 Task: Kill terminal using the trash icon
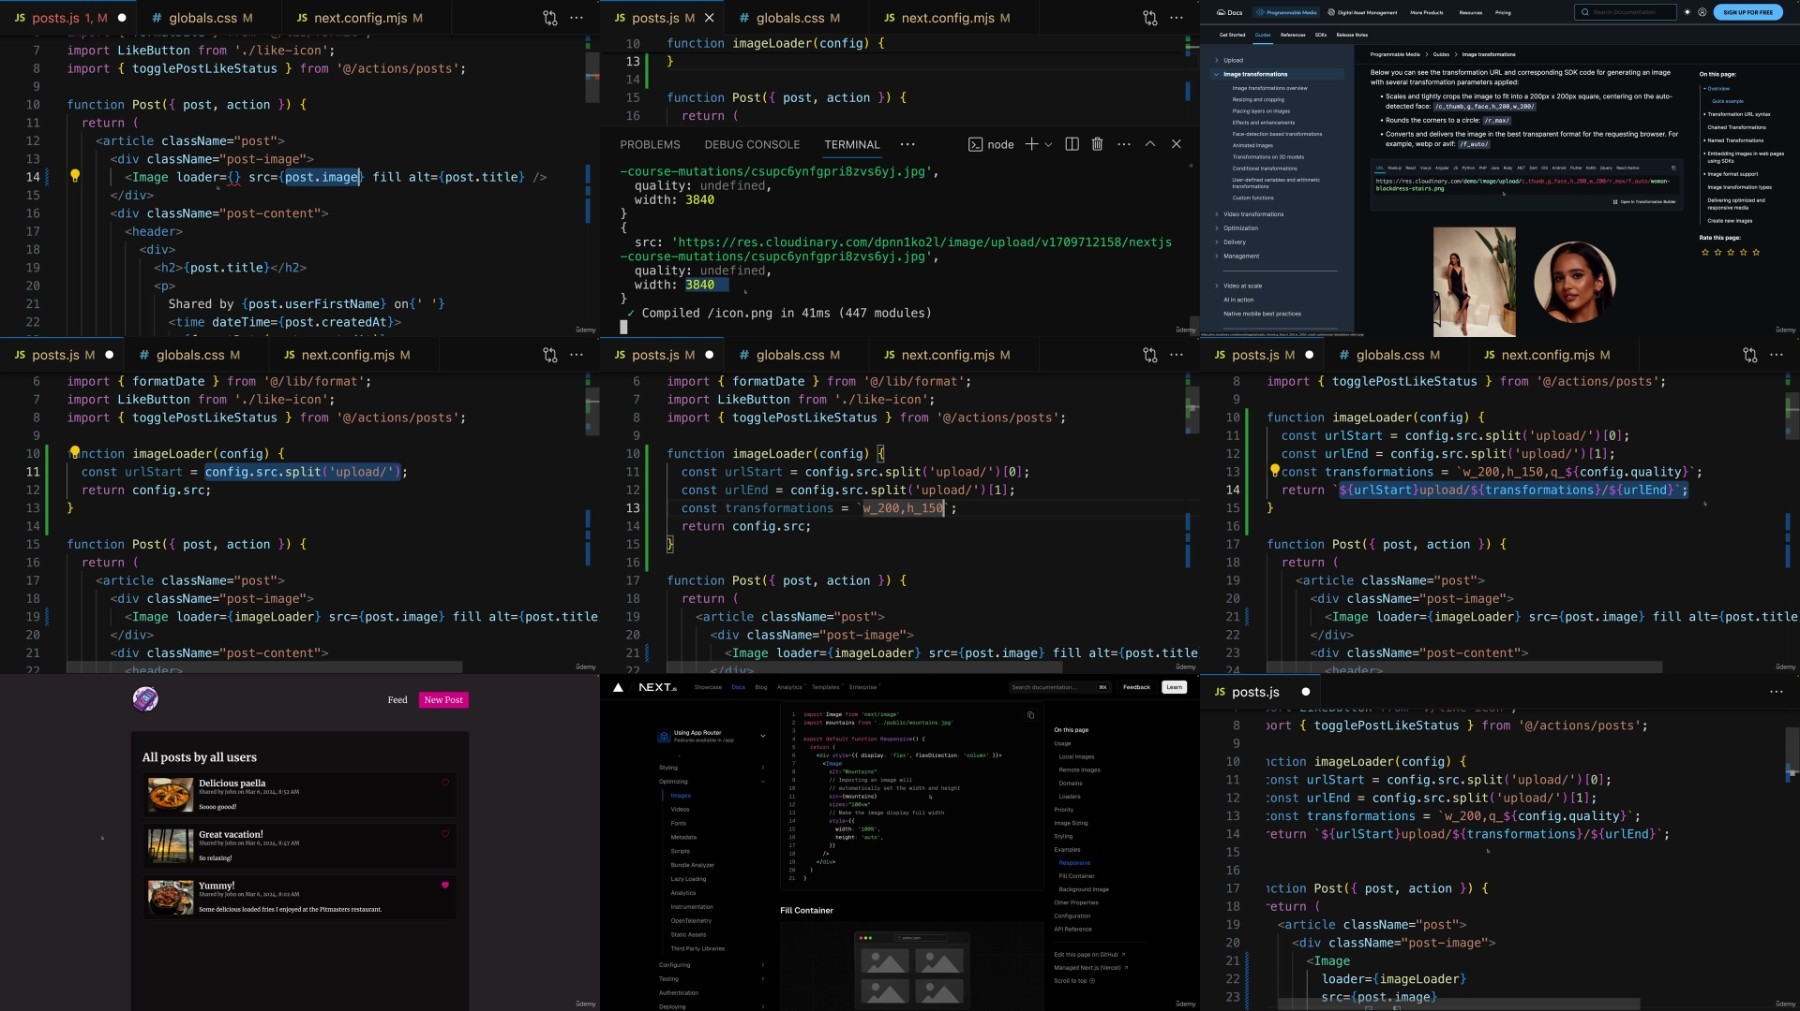1097,144
